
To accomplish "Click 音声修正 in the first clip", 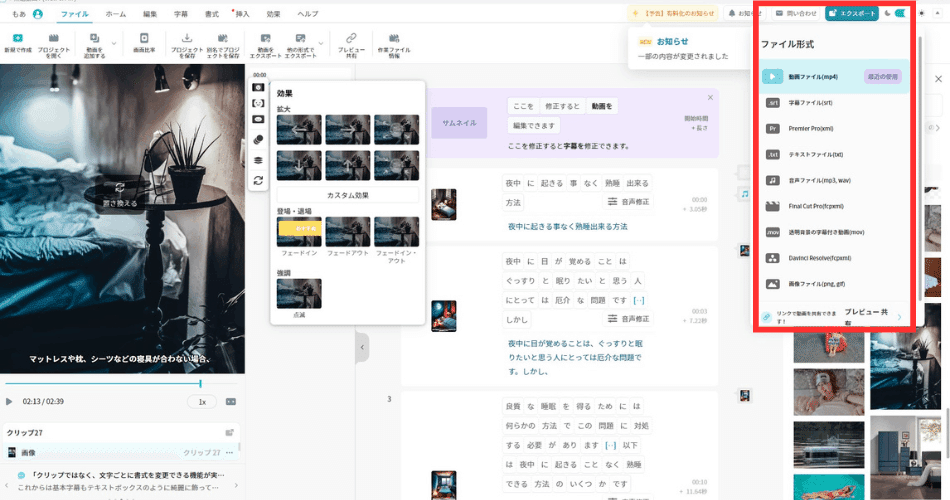I will click(628, 202).
